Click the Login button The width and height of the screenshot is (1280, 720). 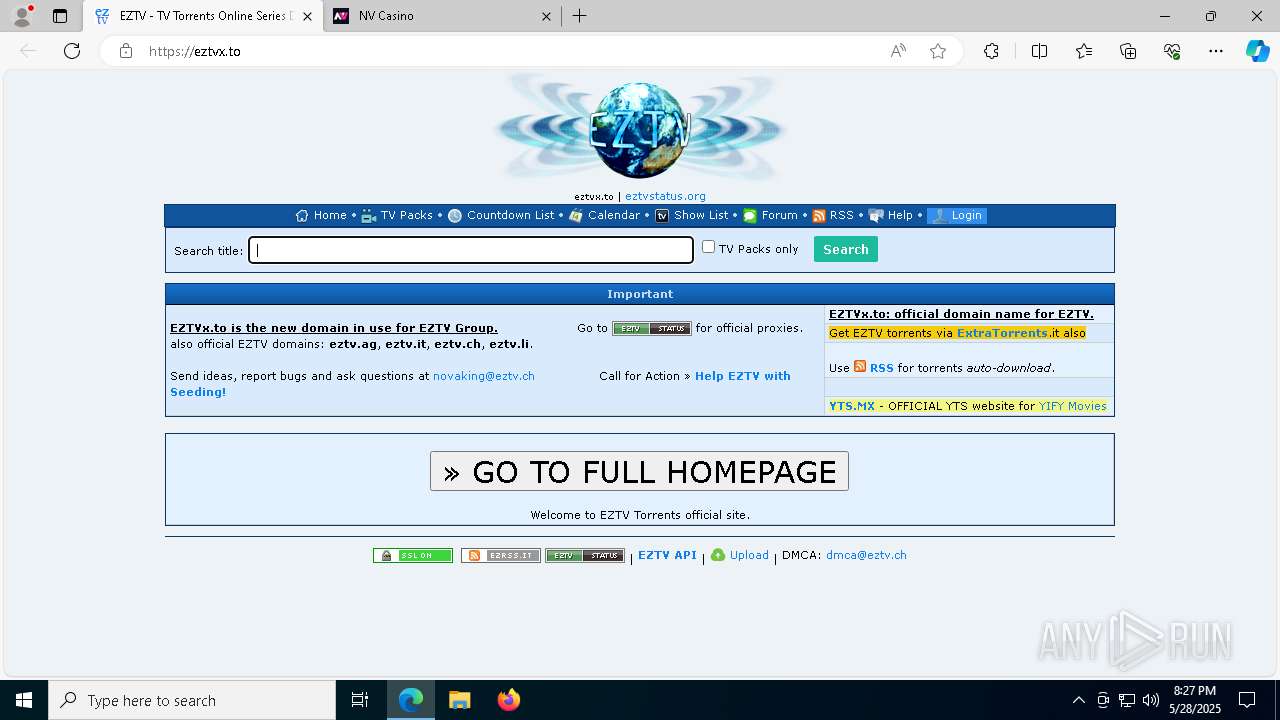957,215
